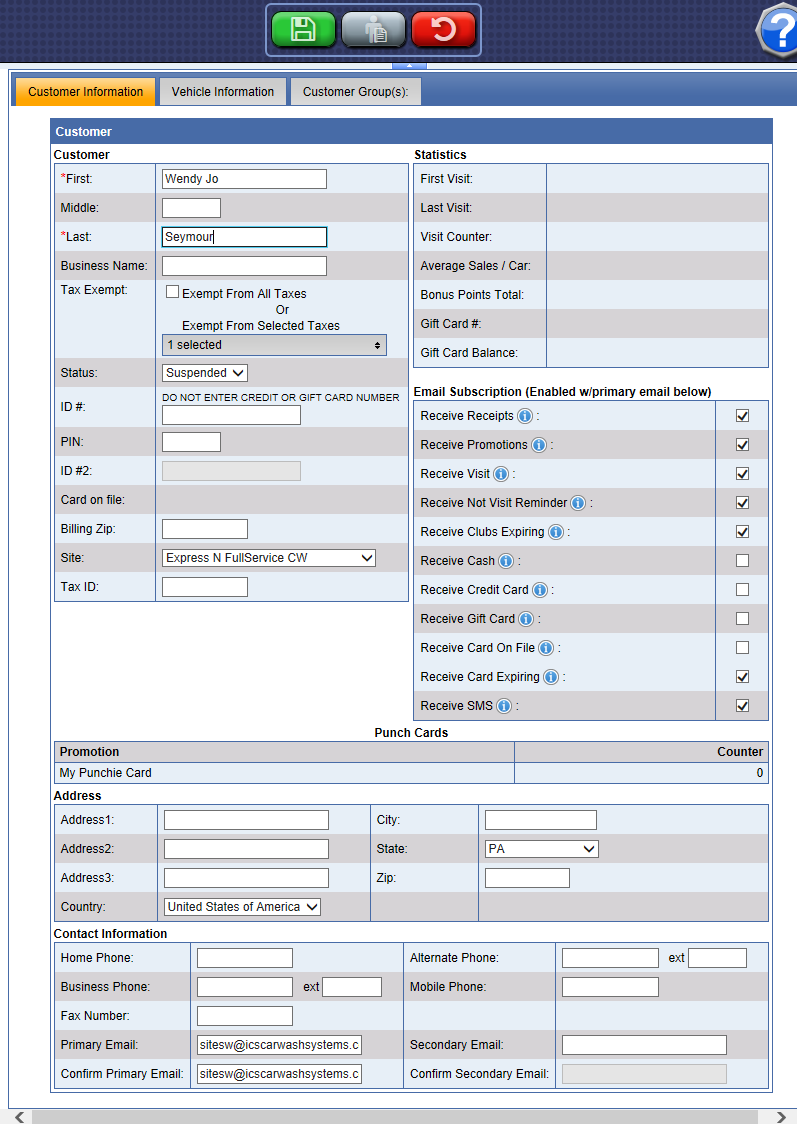Click info icon beside Receive Promotions

click(x=539, y=445)
